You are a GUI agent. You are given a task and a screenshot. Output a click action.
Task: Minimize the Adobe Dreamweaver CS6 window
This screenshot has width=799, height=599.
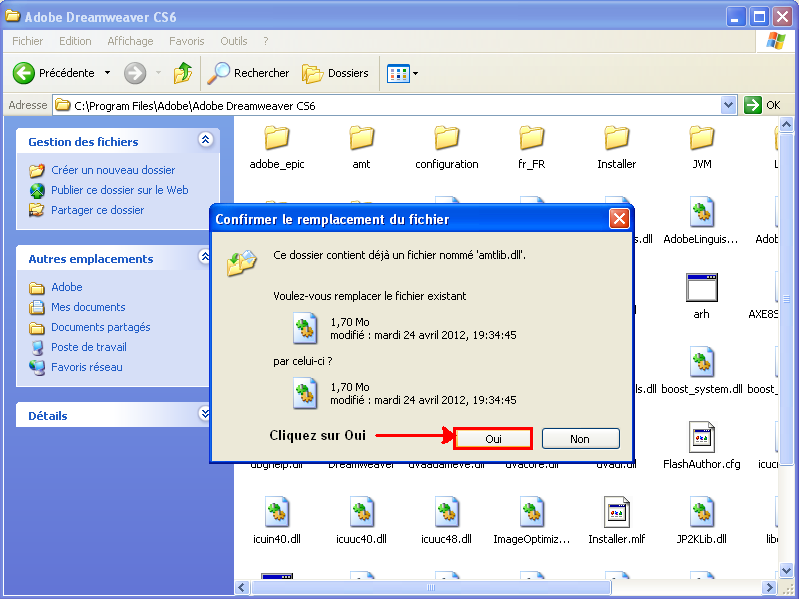pos(735,17)
